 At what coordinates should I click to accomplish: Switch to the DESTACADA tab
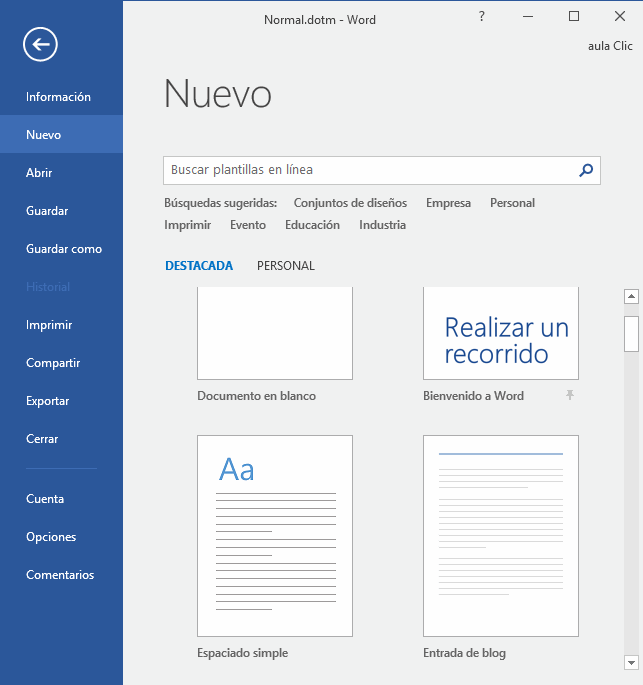[199, 266]
